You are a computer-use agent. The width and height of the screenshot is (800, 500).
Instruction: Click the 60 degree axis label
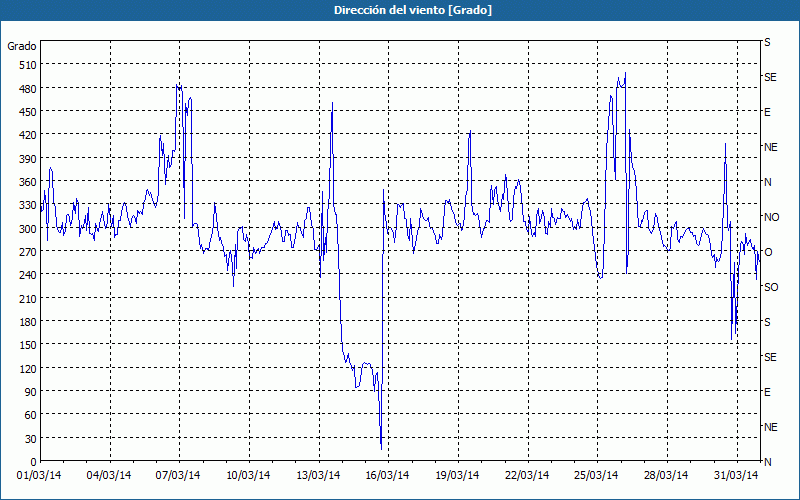(31, 415)
